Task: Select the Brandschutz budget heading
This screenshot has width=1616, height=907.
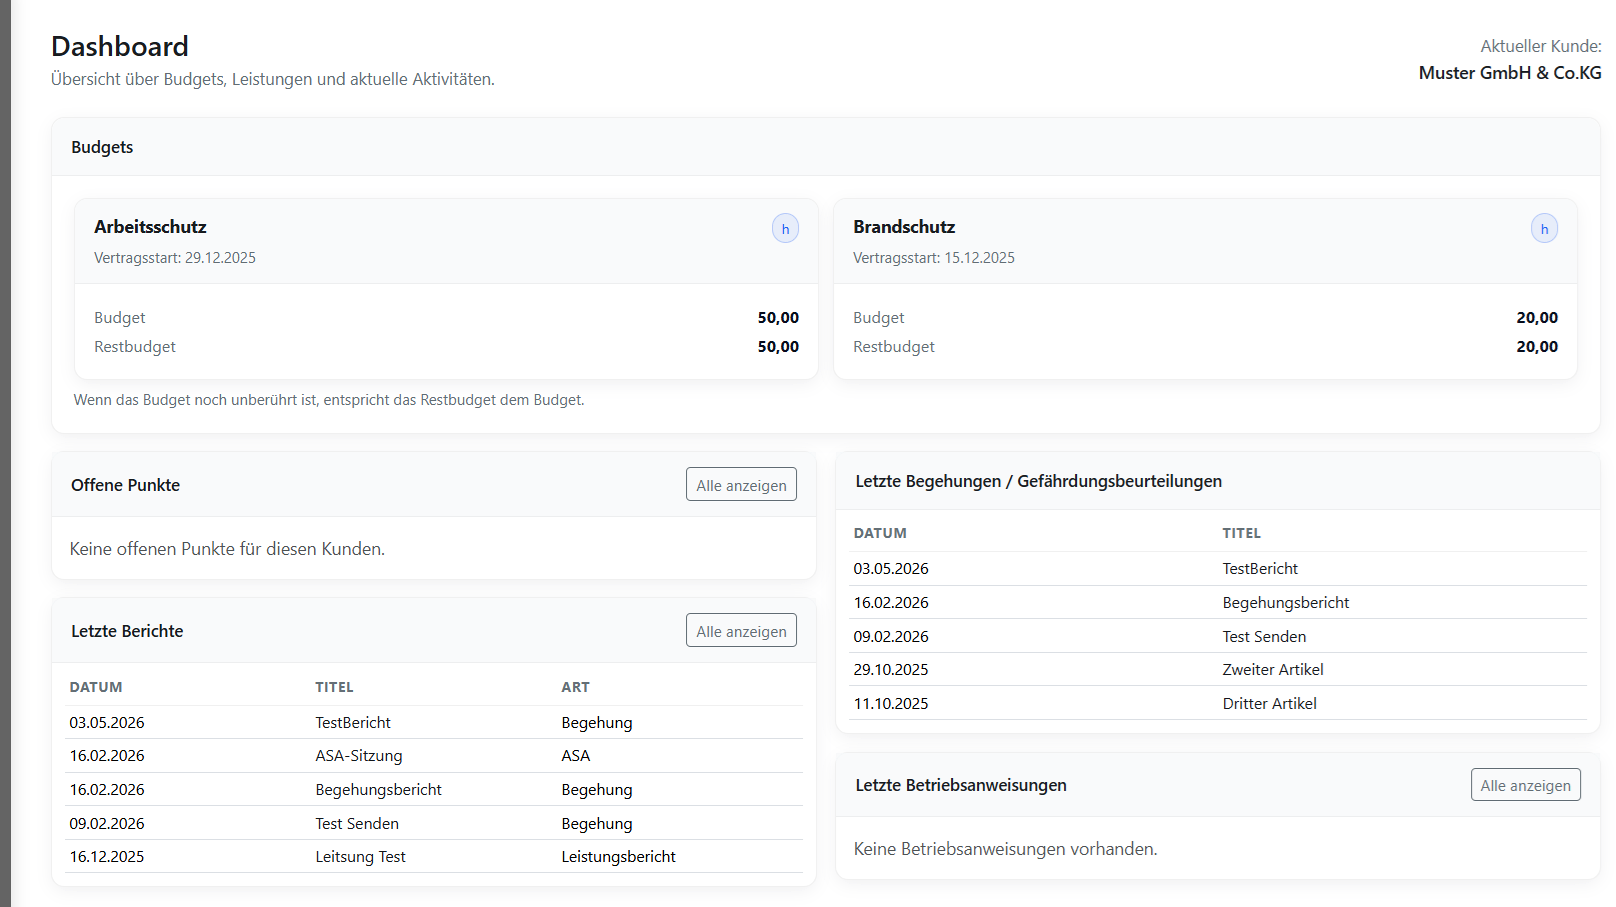Action: point(904,227)
